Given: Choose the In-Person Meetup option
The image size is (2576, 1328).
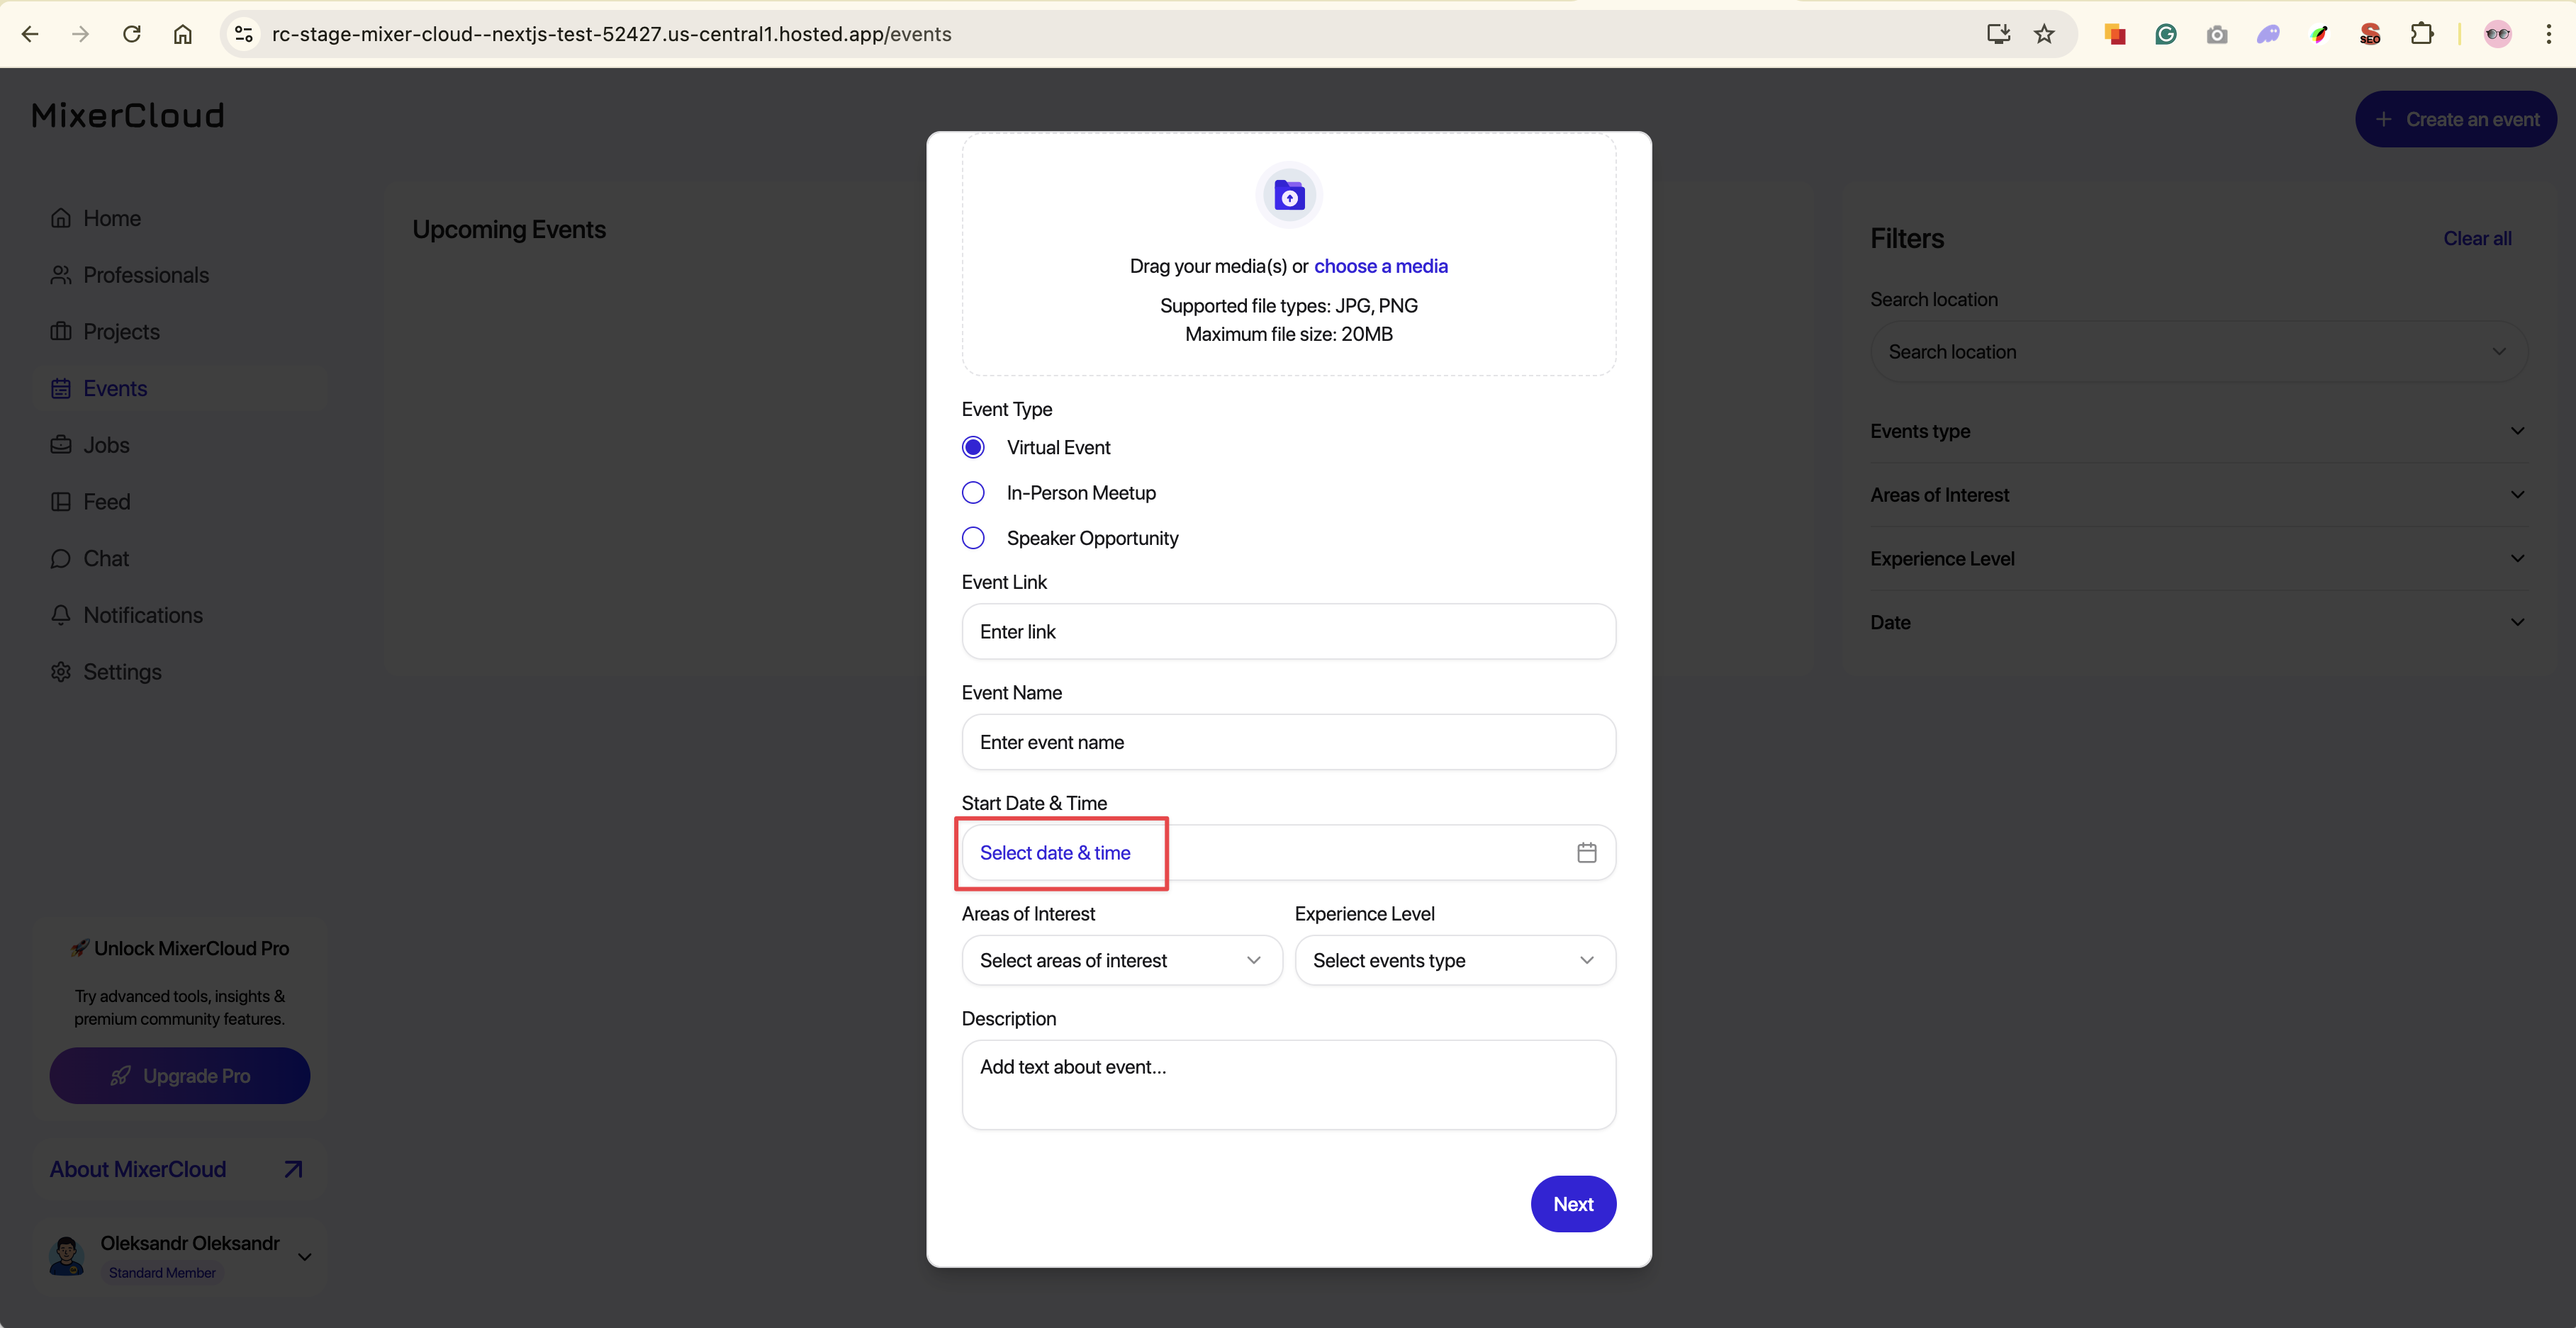Looking at the screenshot, I should point(973,493).
